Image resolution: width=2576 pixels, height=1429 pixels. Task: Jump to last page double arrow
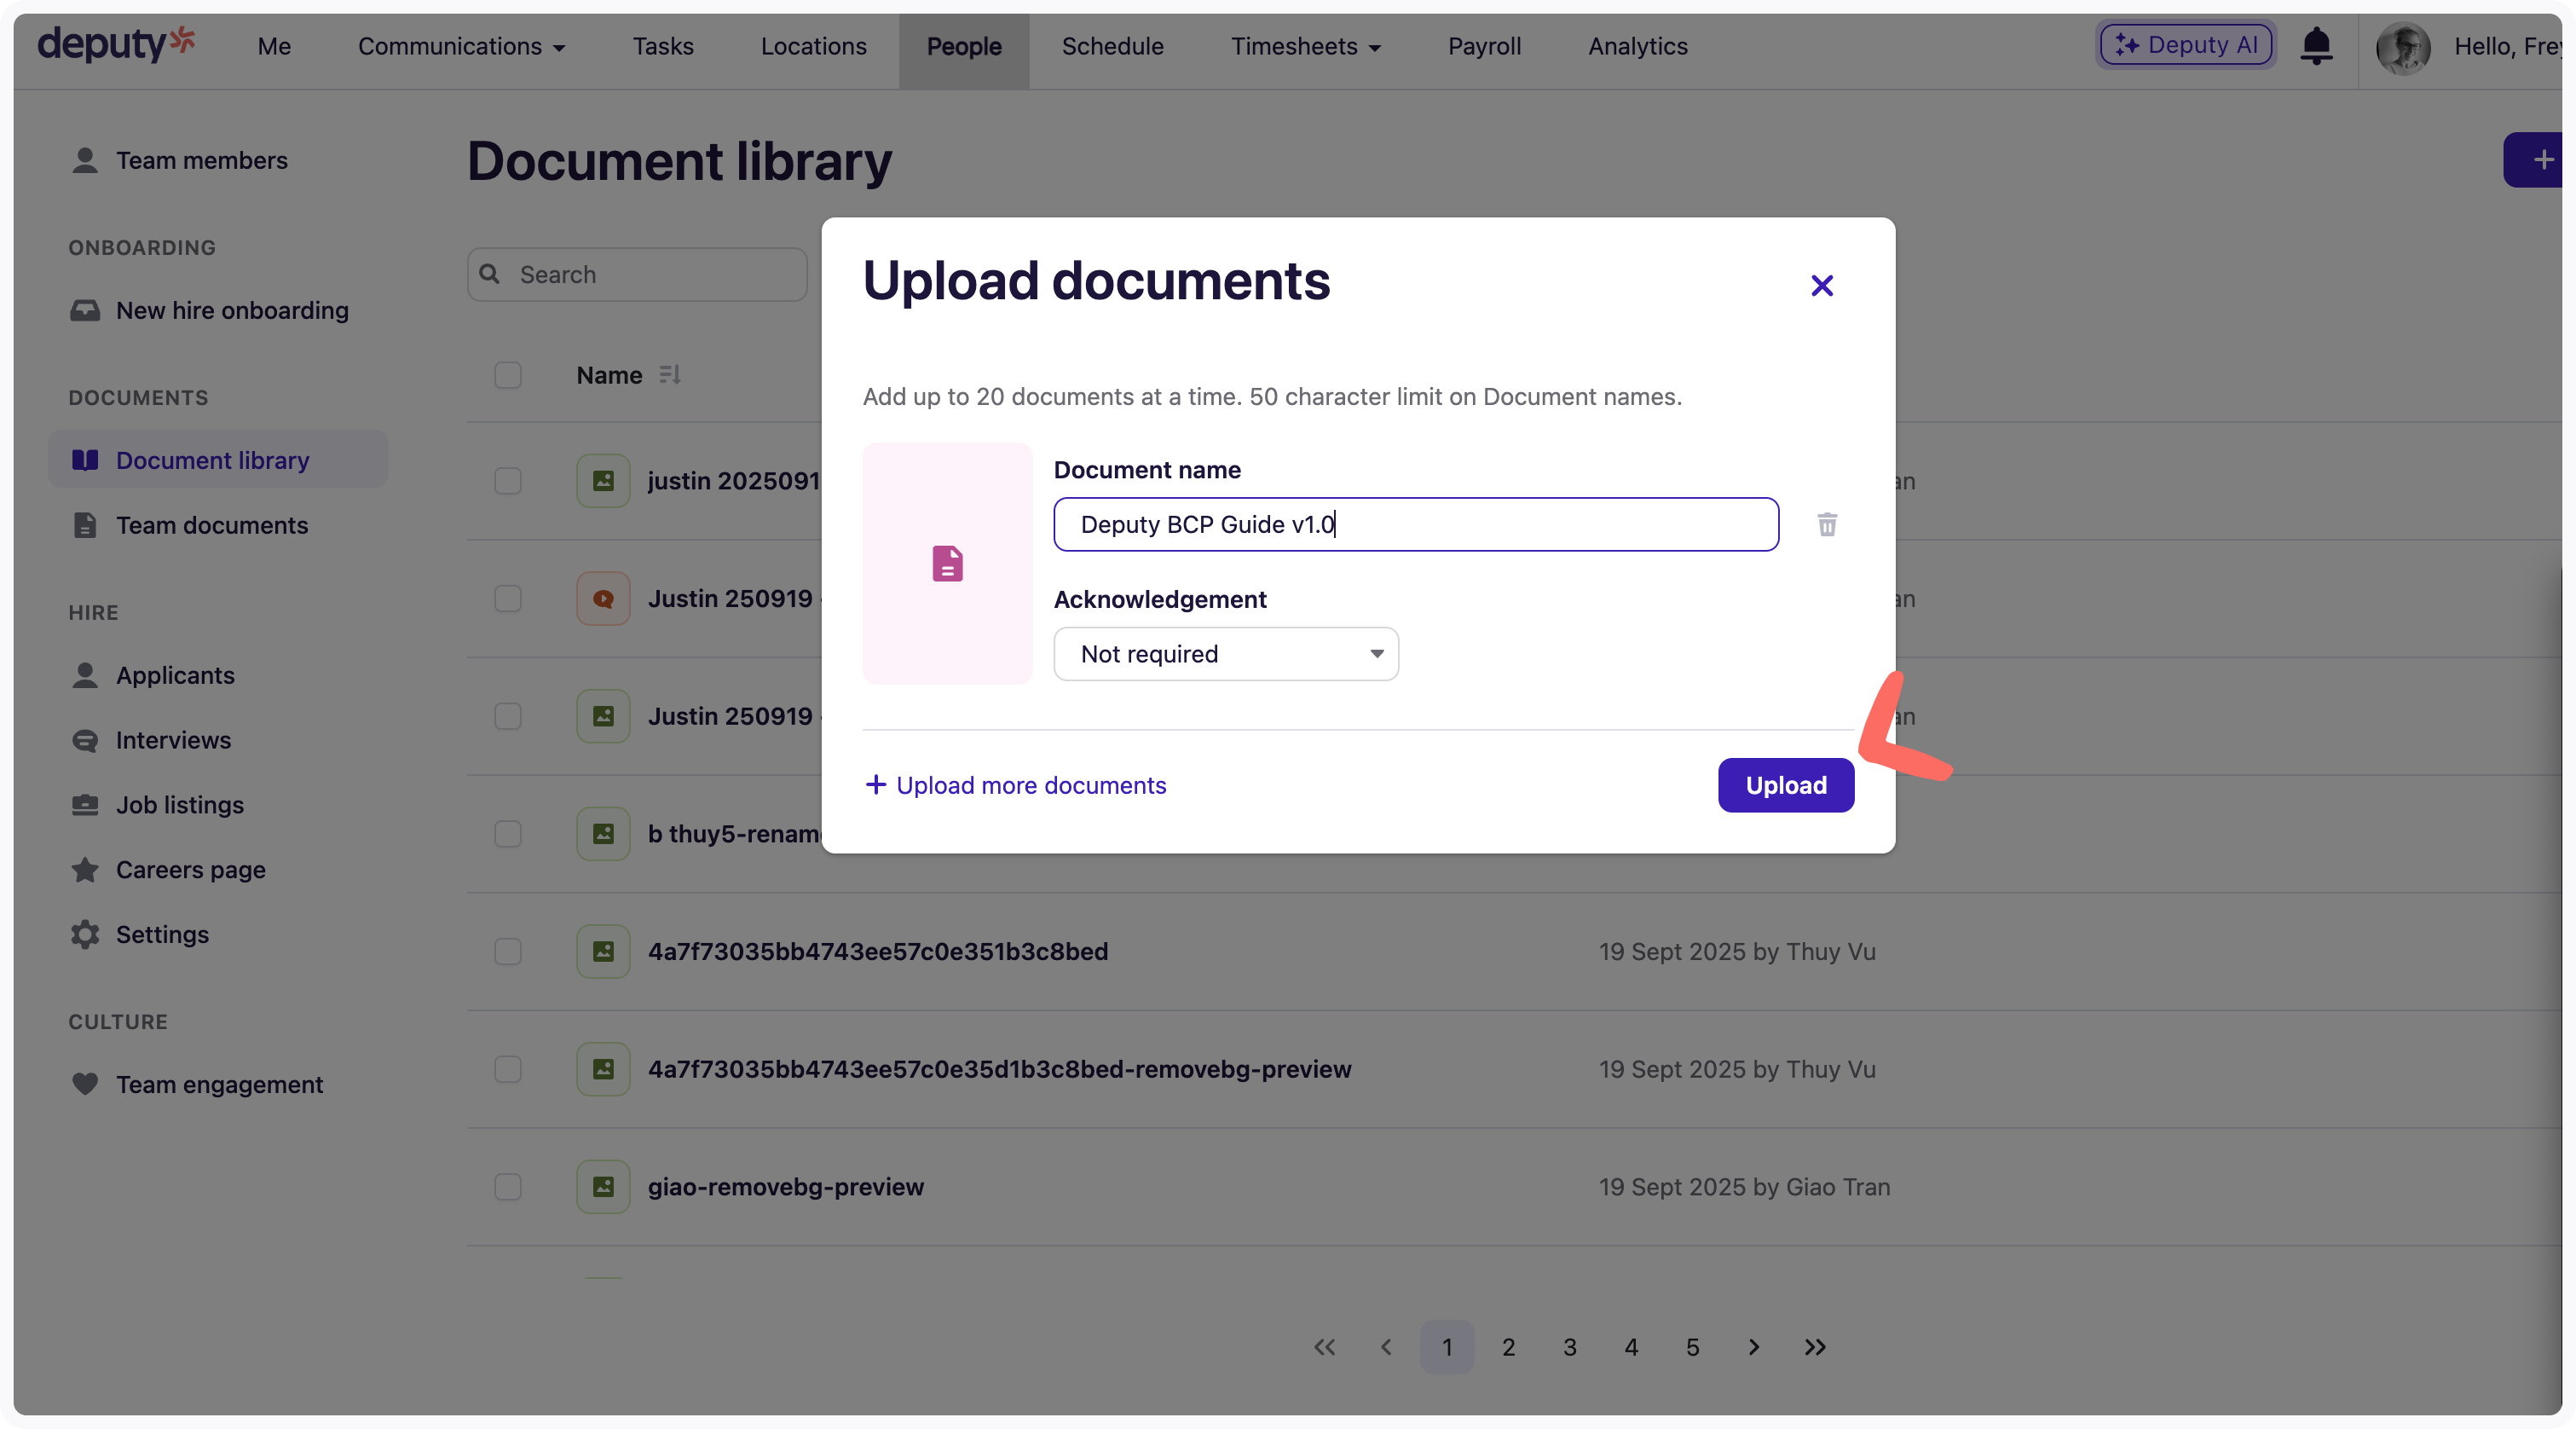pyautogui.click(x=1814, y=1347)
